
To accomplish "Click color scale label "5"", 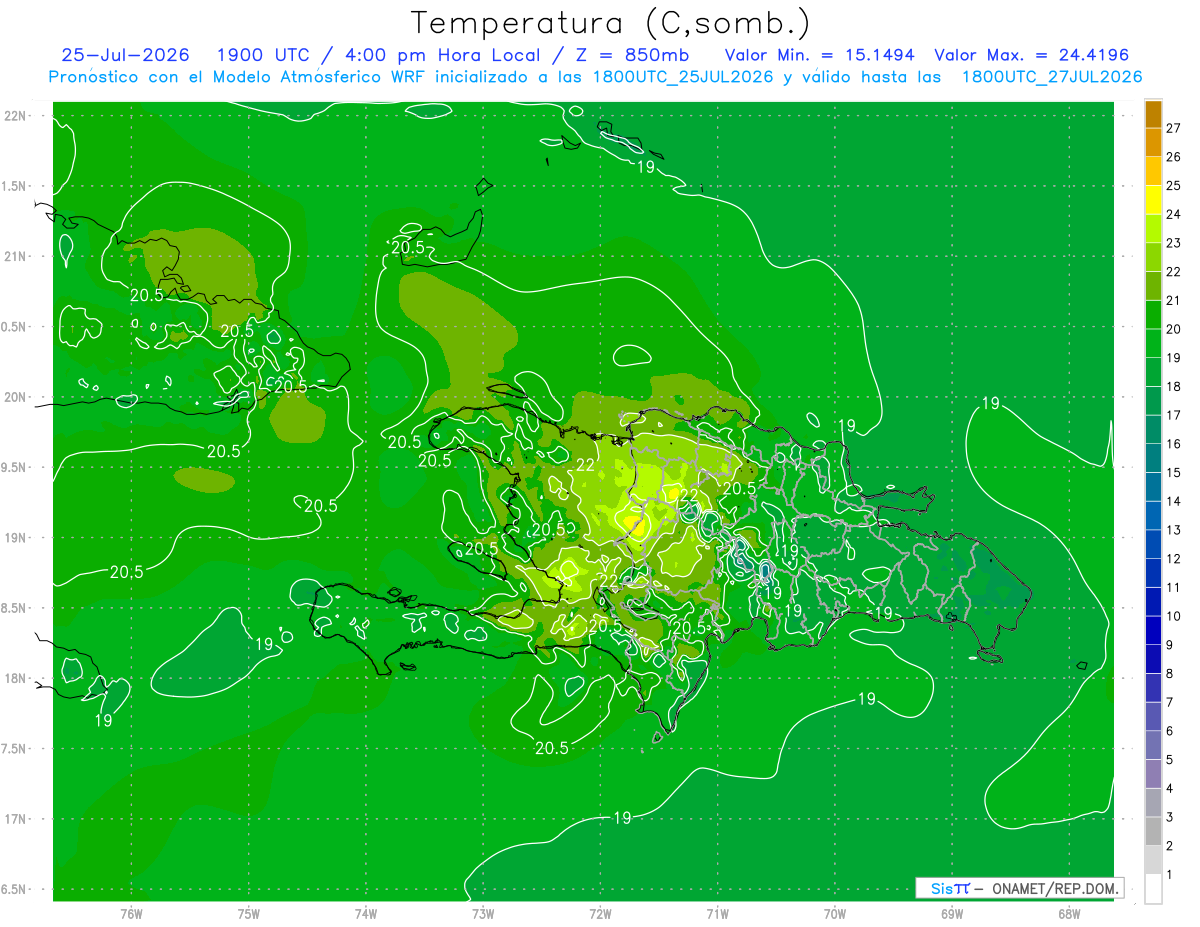I will (x=1170, y=760).
